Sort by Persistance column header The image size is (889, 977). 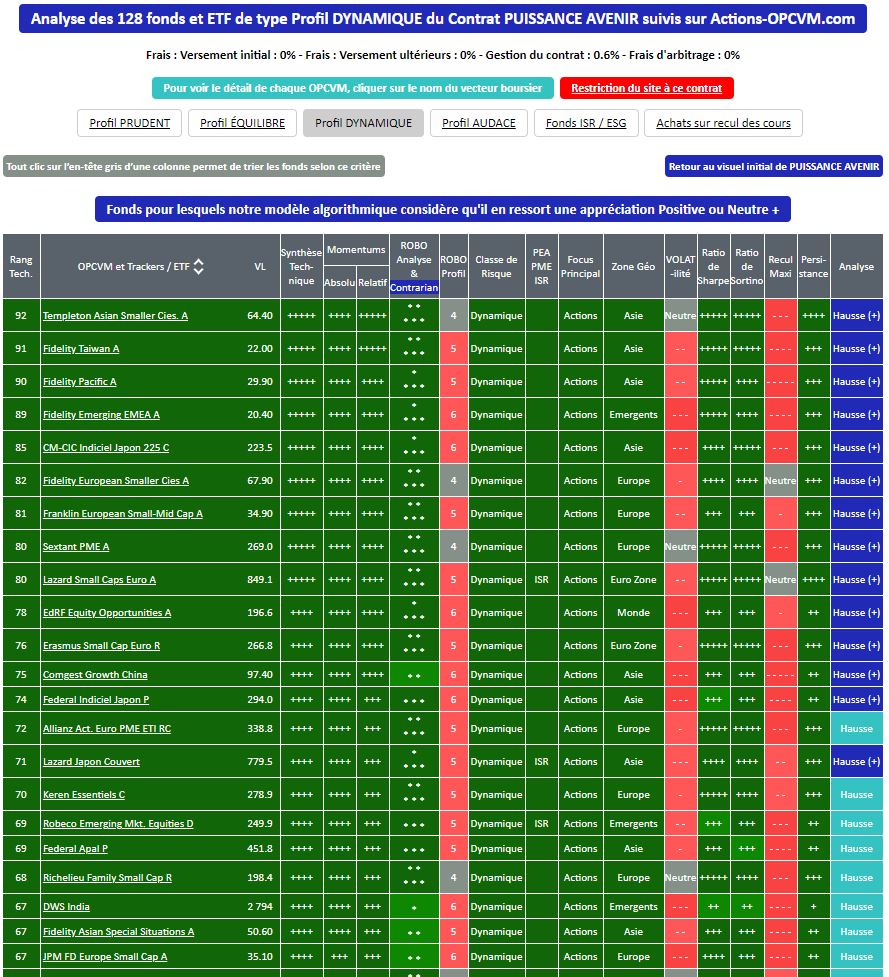pos(814,267)
